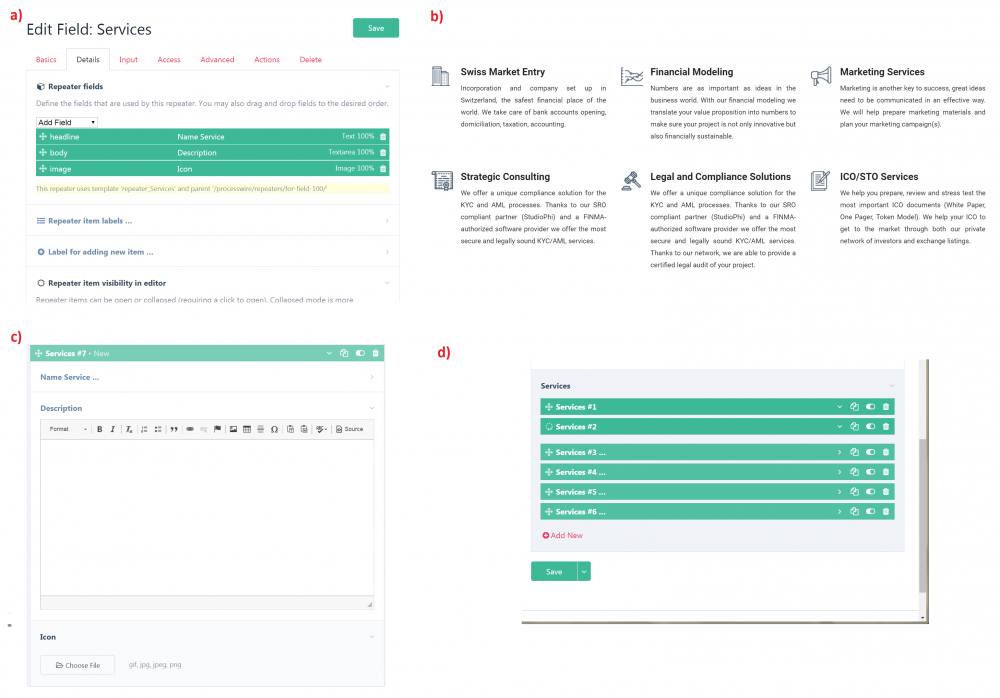This screenshot has height=698, width=1000.
Task: Toggle bold formatting in the Description editor
Action: pyautogui.click(x=100, y=429)
